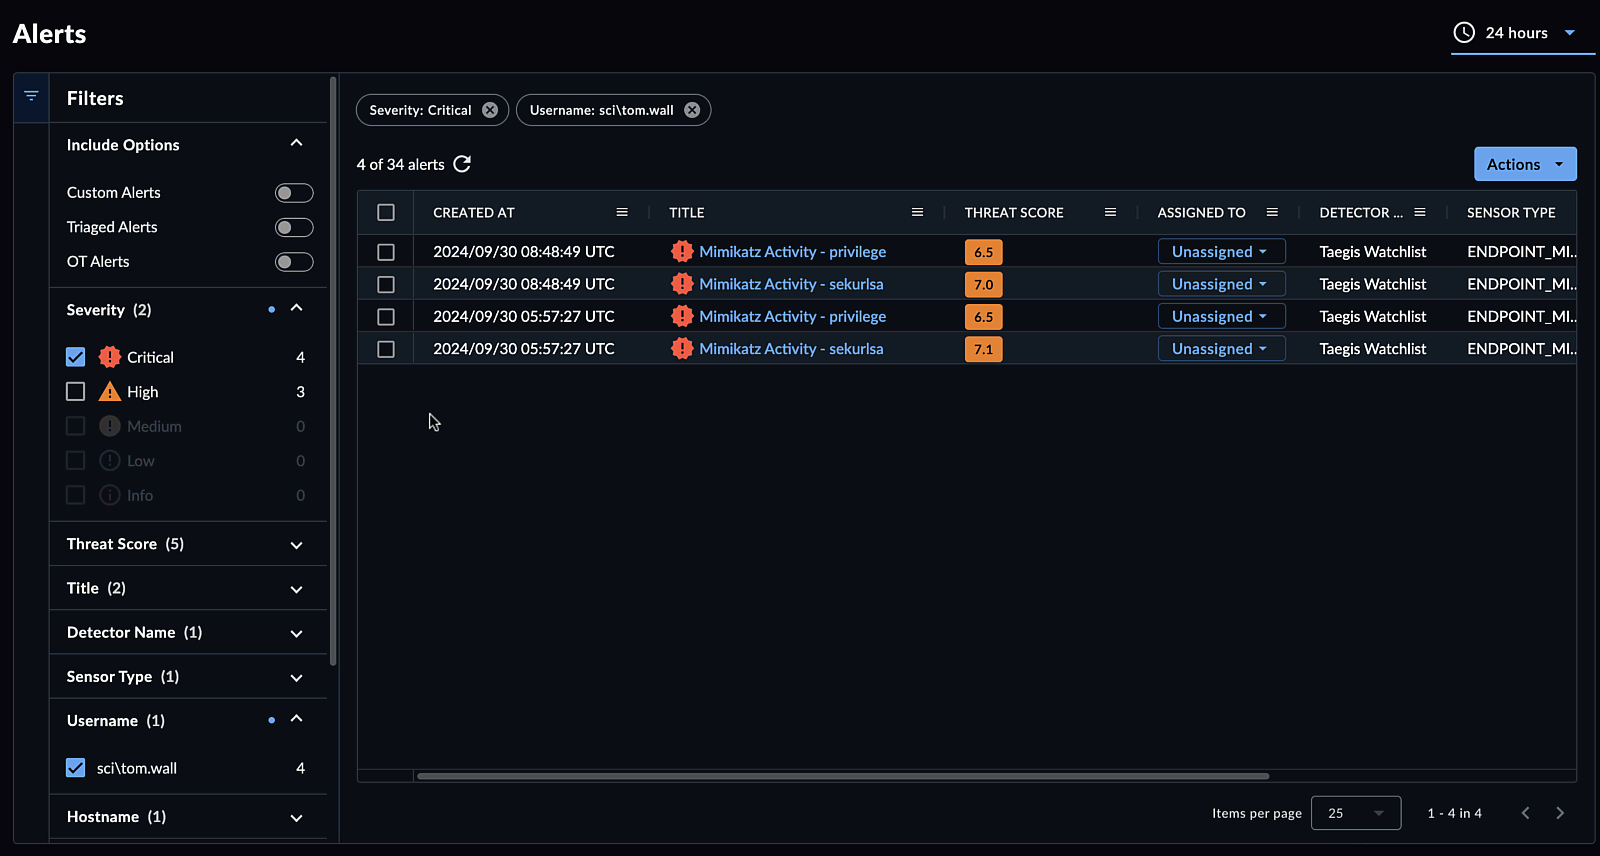
Task: Open the Assigned To column menu
Action: pos(1272,212)
